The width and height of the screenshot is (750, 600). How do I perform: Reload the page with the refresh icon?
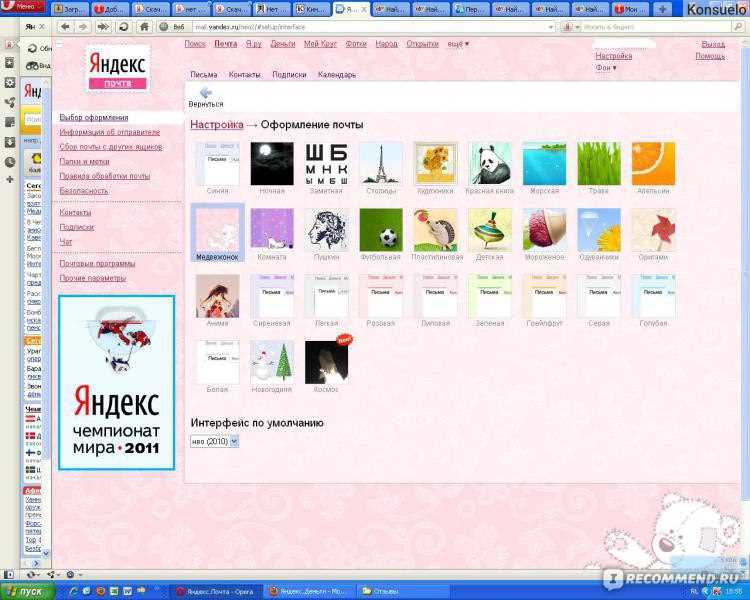click(x=123, y=27)
